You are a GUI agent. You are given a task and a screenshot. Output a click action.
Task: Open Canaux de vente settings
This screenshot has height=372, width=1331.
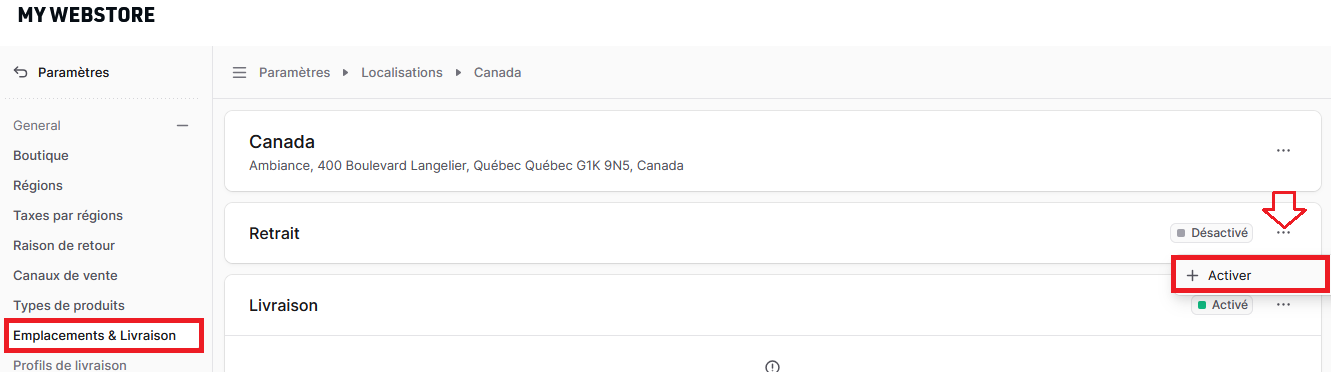coord(65,275)
